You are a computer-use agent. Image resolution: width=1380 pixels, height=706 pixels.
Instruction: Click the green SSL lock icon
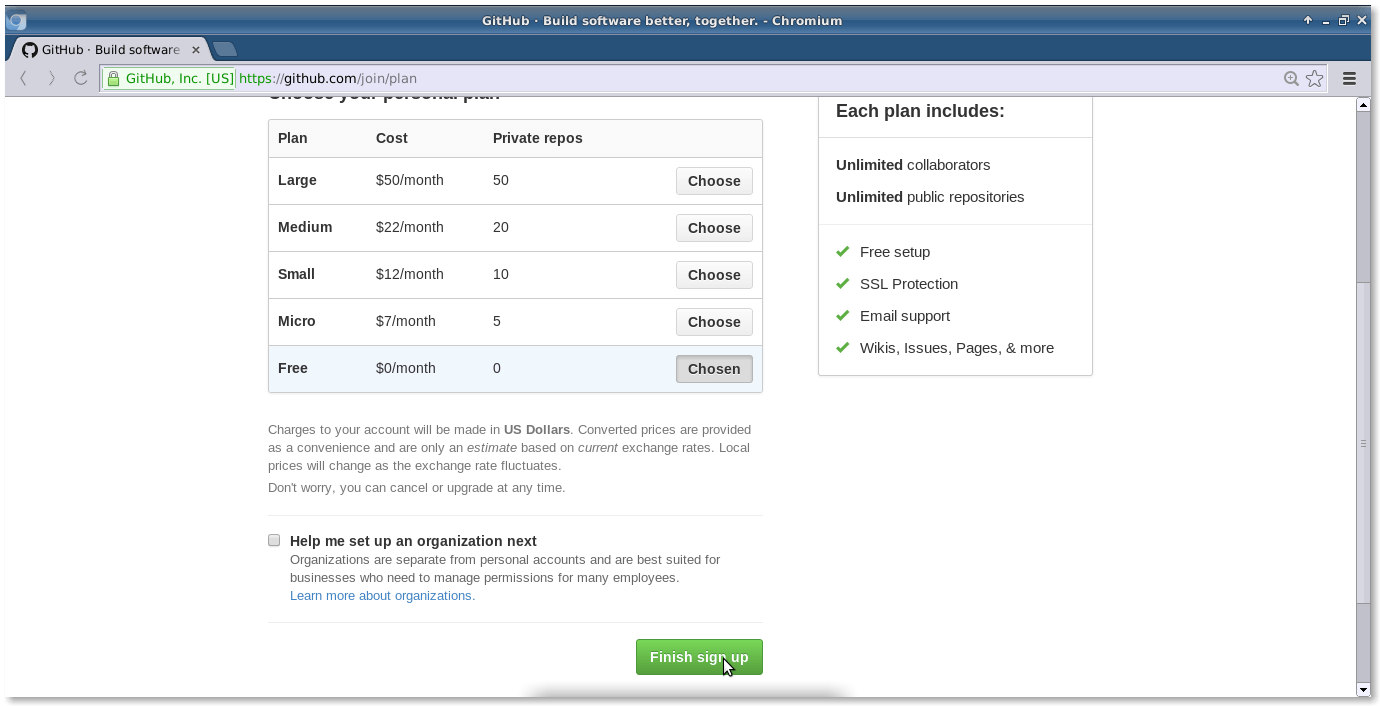(x=113, y=78)
